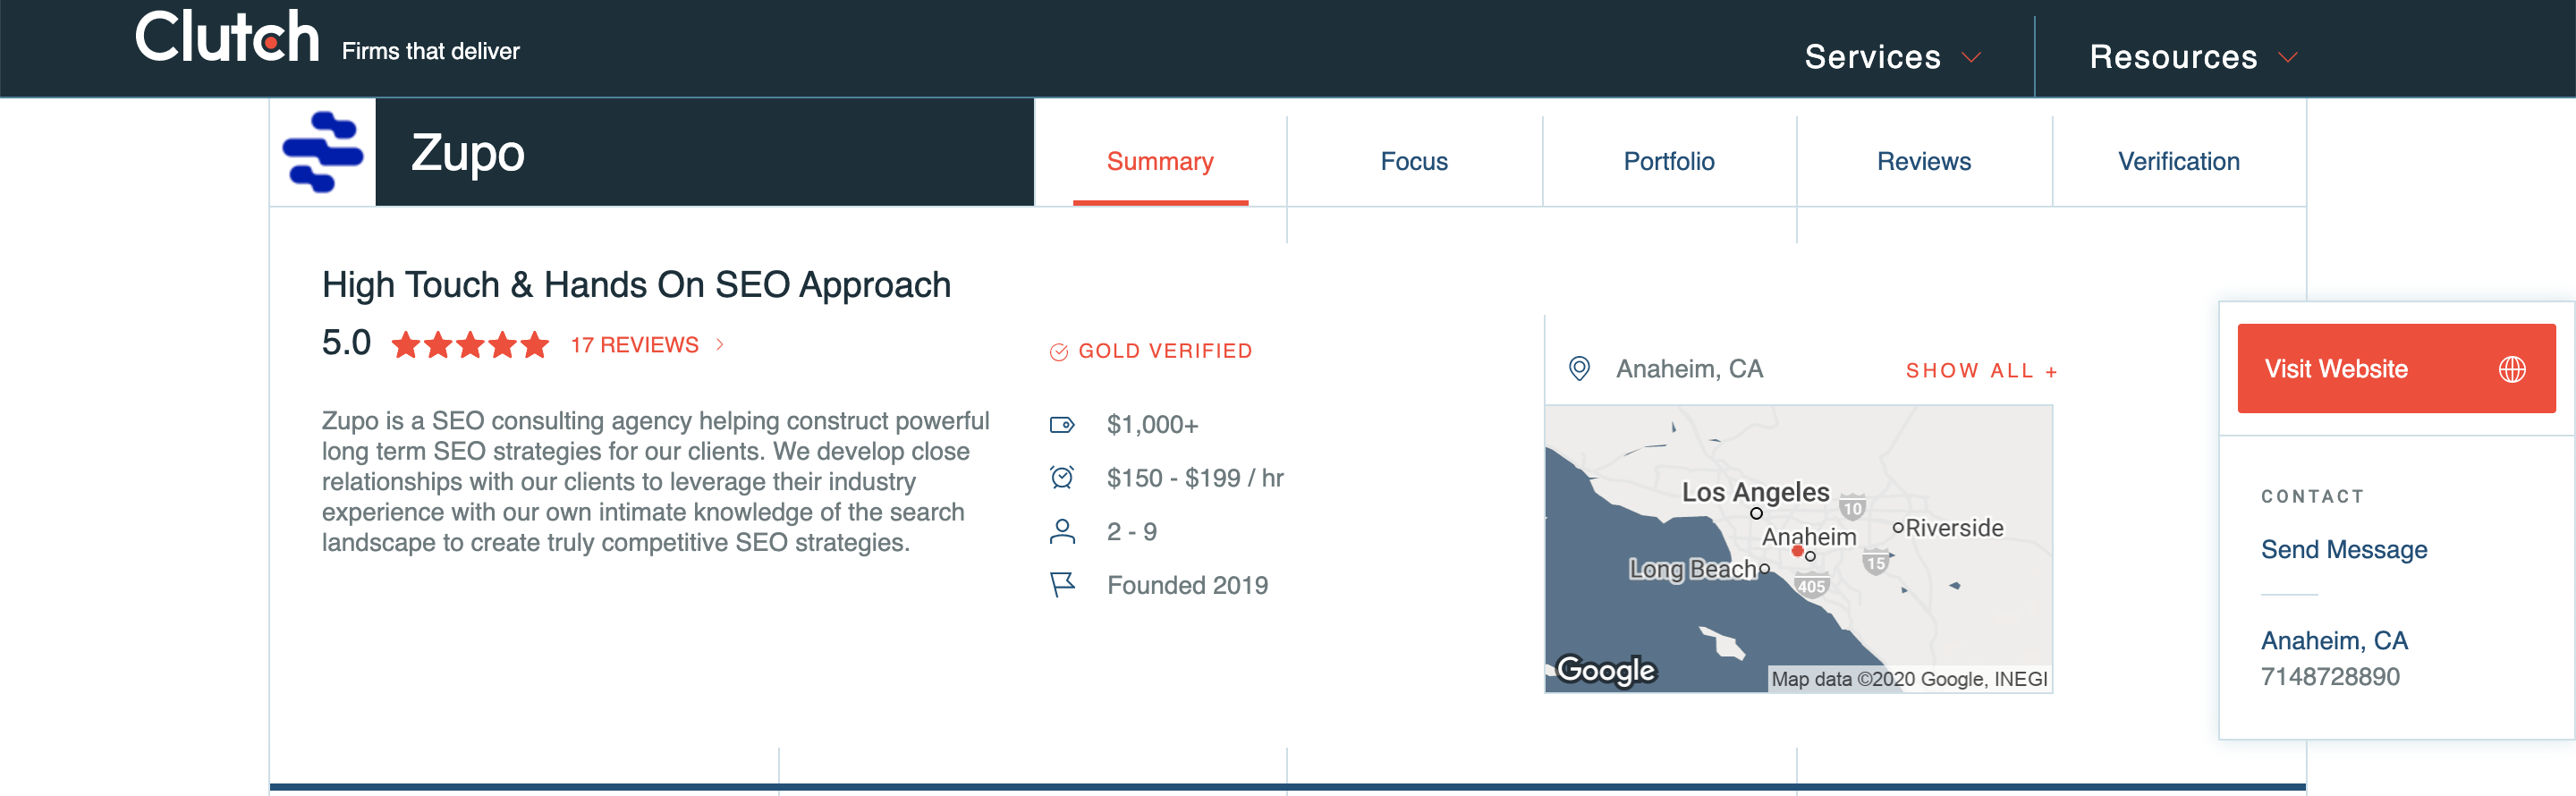Screen dimensions: 2576x796
Task: Click Riverside label on the map
Action: (x=1954, y=528)
